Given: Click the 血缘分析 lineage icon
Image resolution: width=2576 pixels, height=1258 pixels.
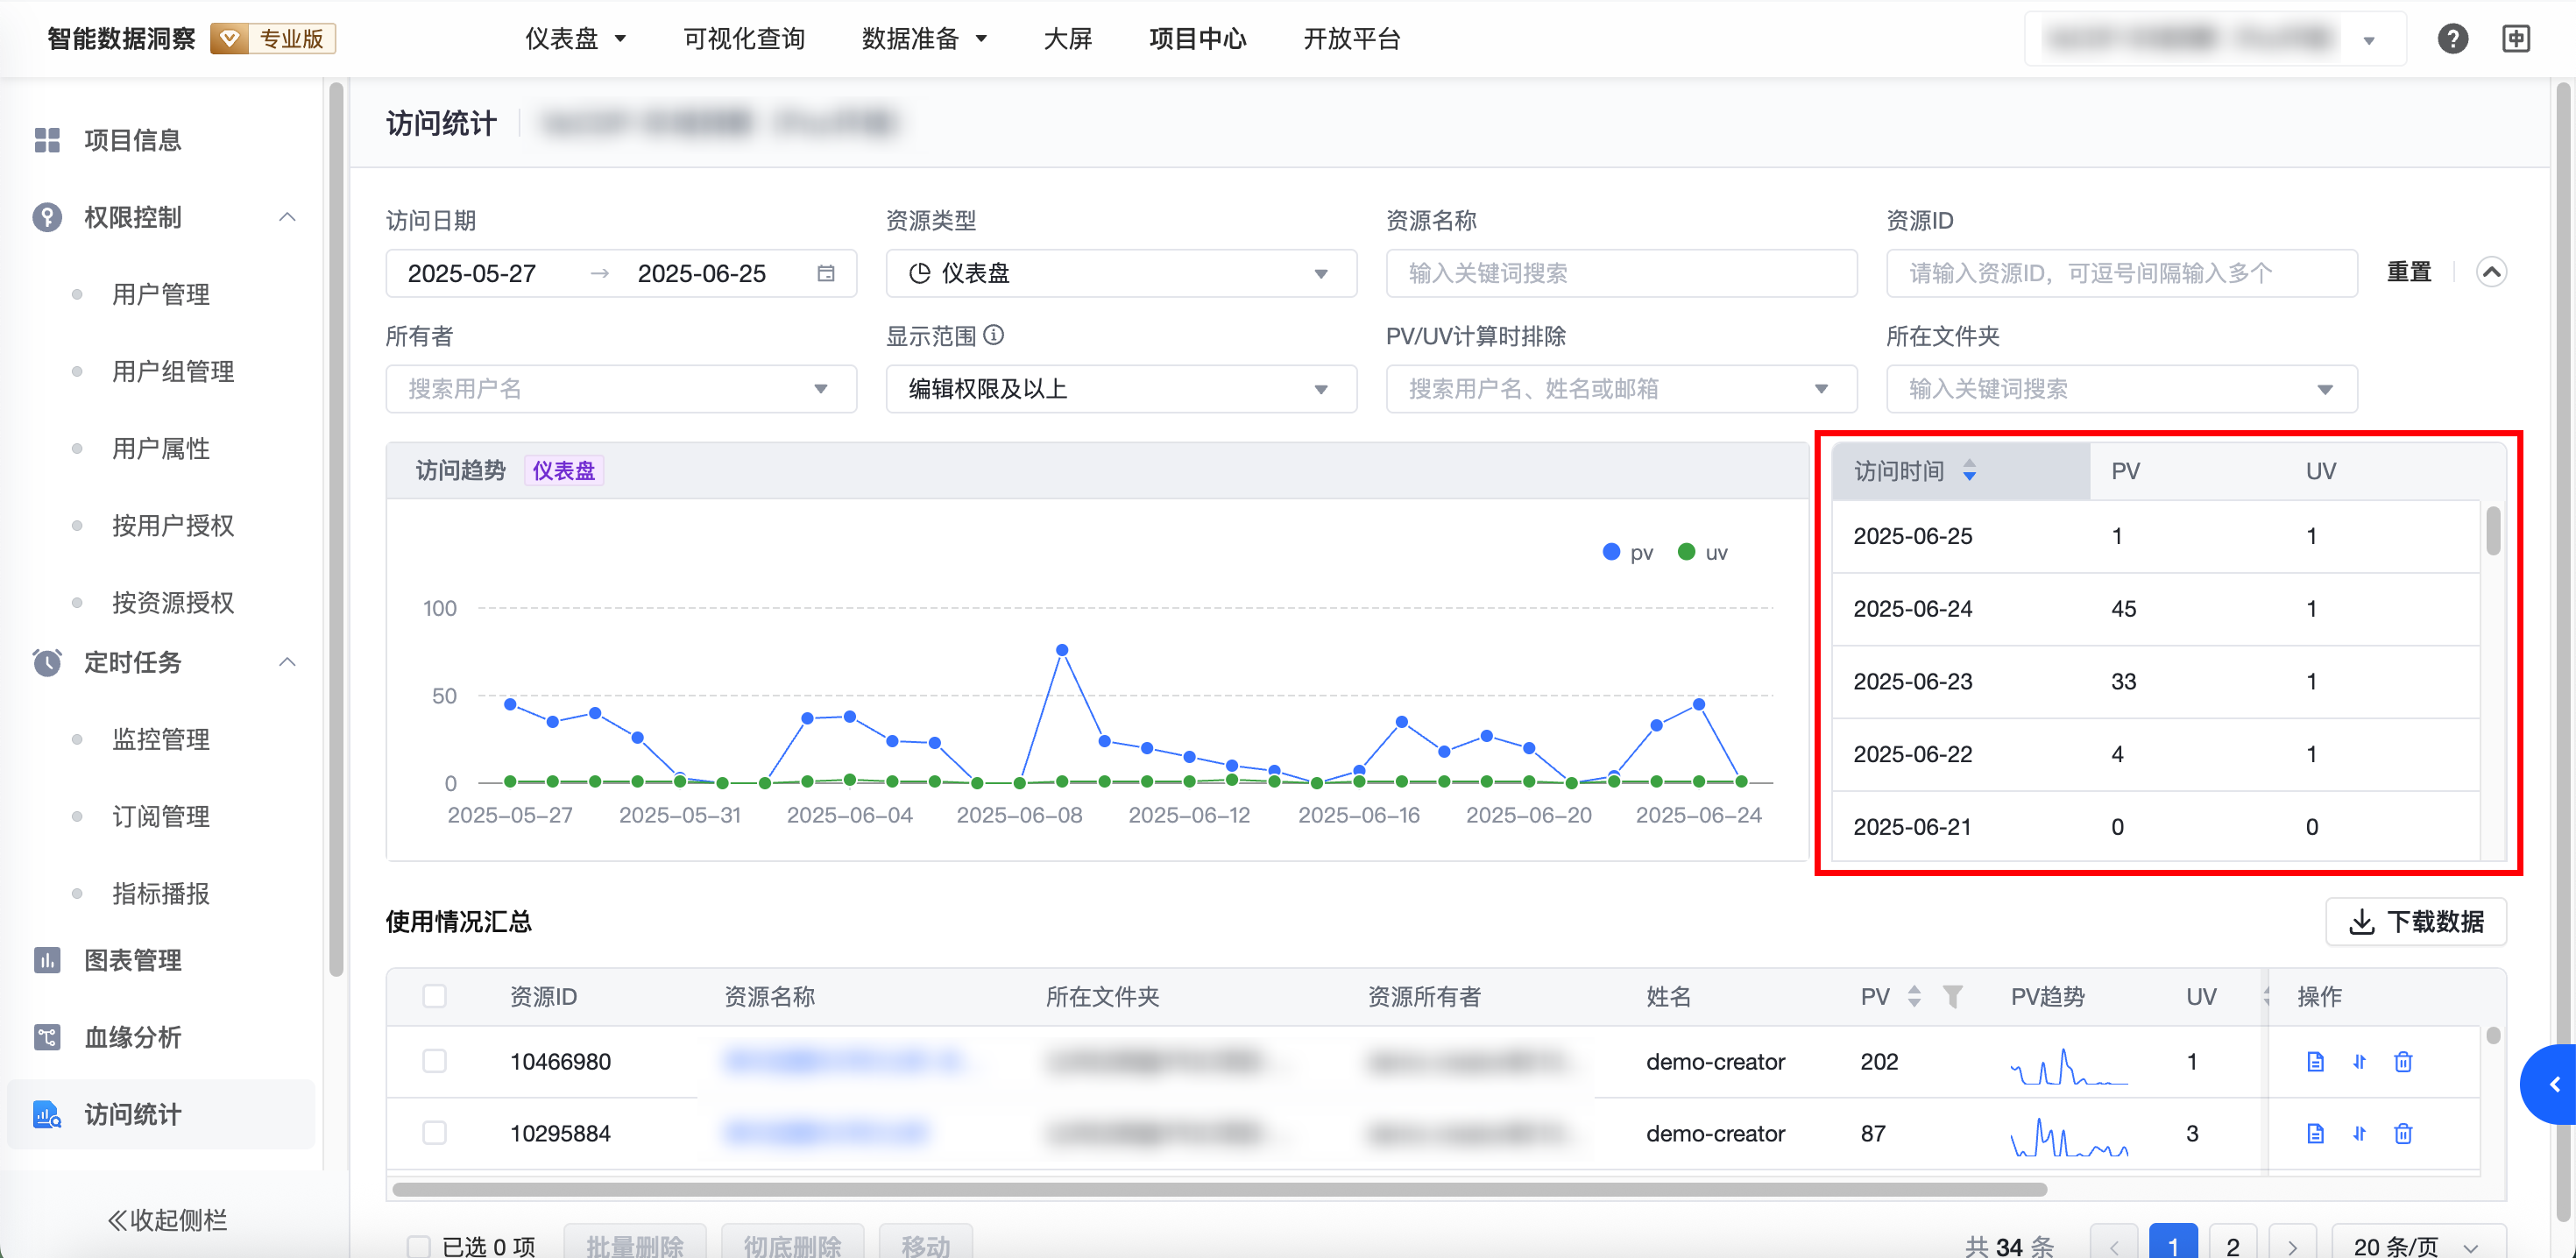Looking at the screenshot, I should [x=47, y=1037].
